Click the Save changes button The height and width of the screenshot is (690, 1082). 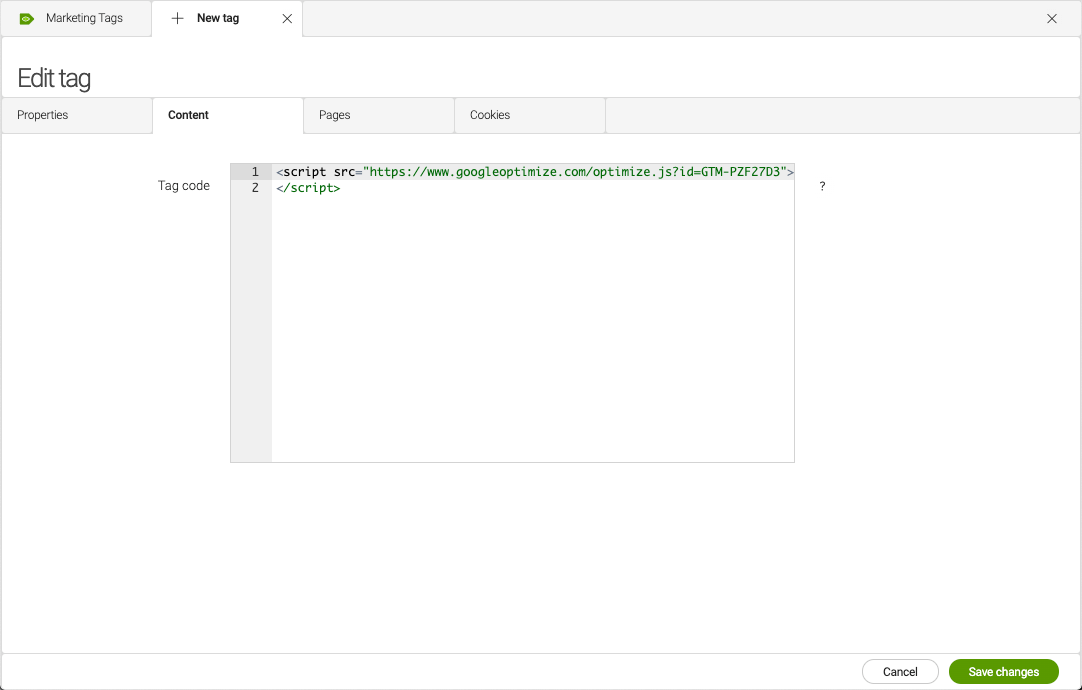pos(1003,671)
